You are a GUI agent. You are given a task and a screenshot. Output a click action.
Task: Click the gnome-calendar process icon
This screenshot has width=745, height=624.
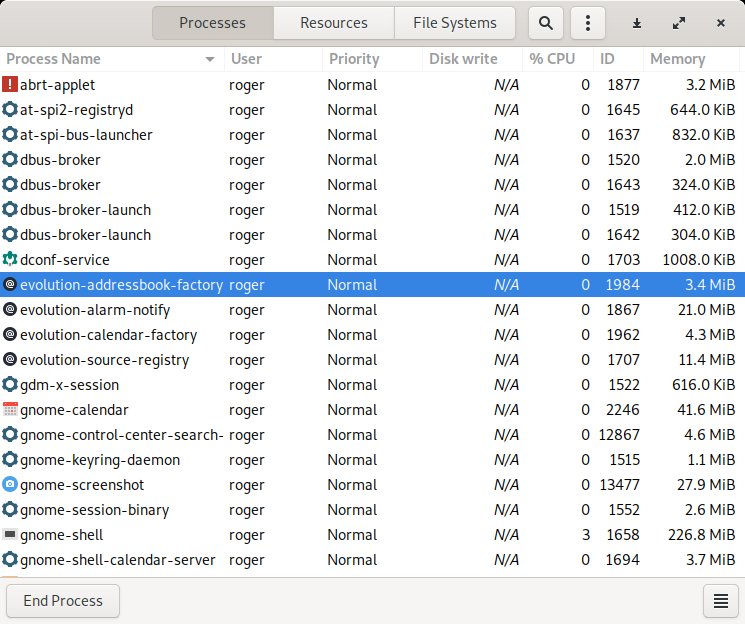(10, 410)
